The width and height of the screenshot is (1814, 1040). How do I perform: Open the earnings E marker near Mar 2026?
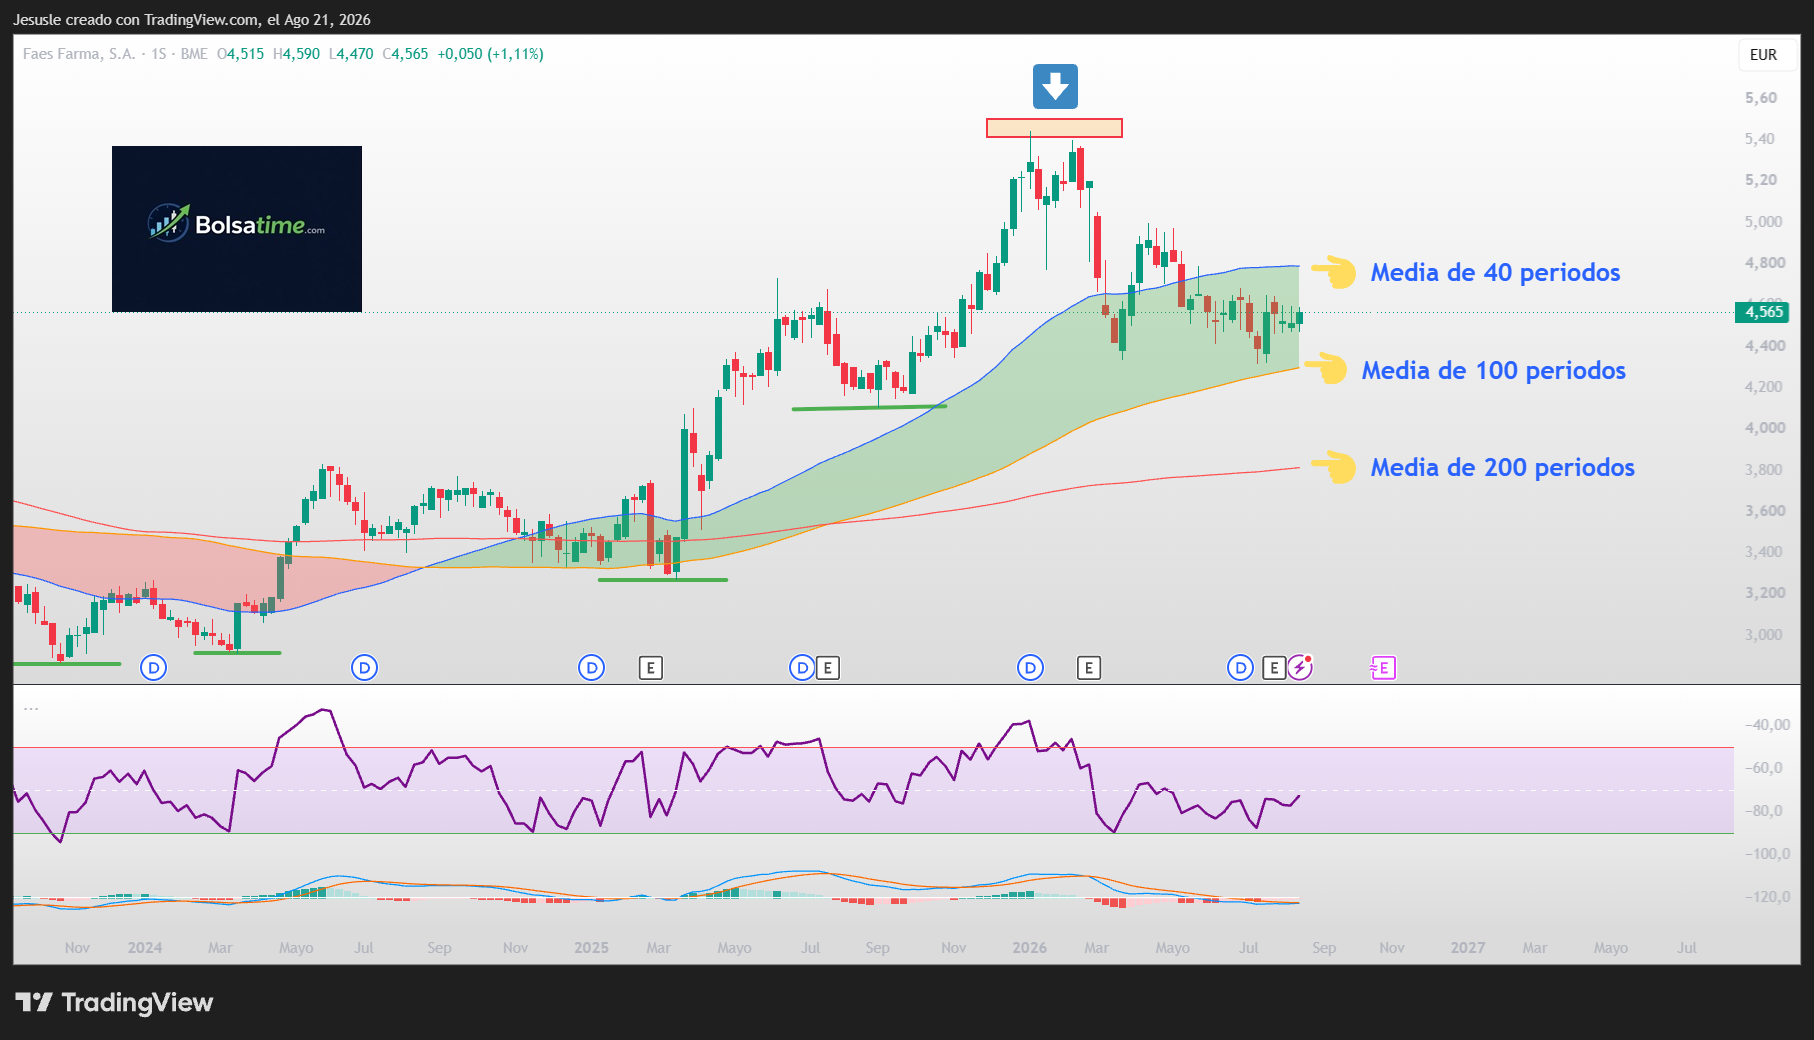click(1089, 668)
